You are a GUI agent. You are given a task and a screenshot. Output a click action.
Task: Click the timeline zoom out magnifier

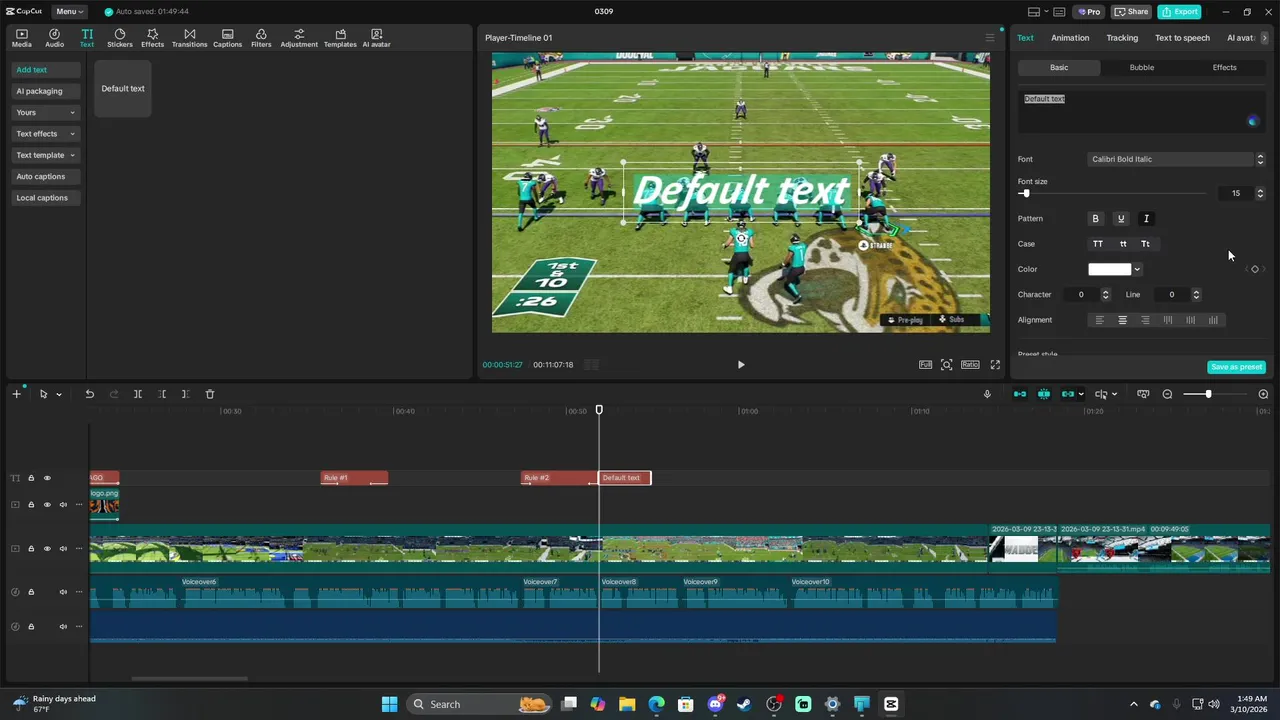tap(1167, 394)
